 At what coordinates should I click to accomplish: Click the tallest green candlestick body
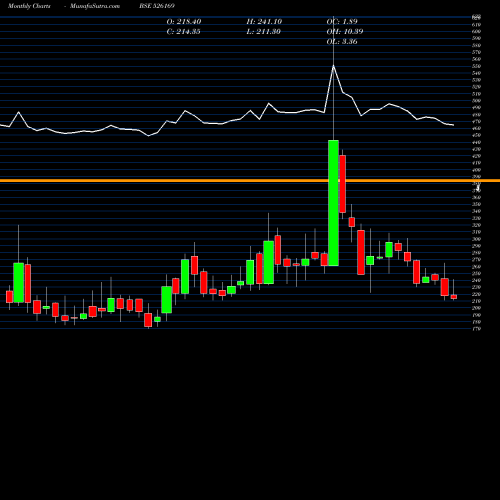pos(333,203)
